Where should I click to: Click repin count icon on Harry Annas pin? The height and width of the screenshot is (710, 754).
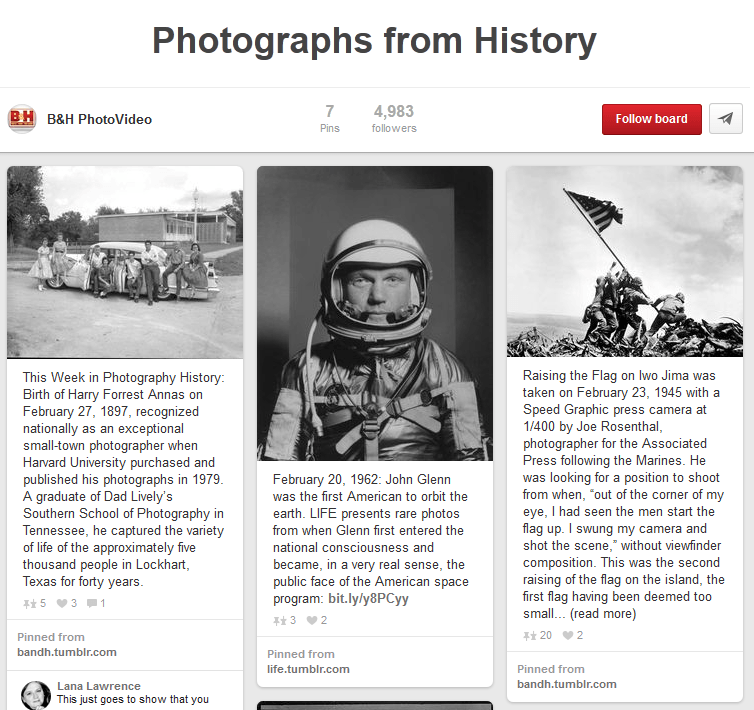coord(30,603)
